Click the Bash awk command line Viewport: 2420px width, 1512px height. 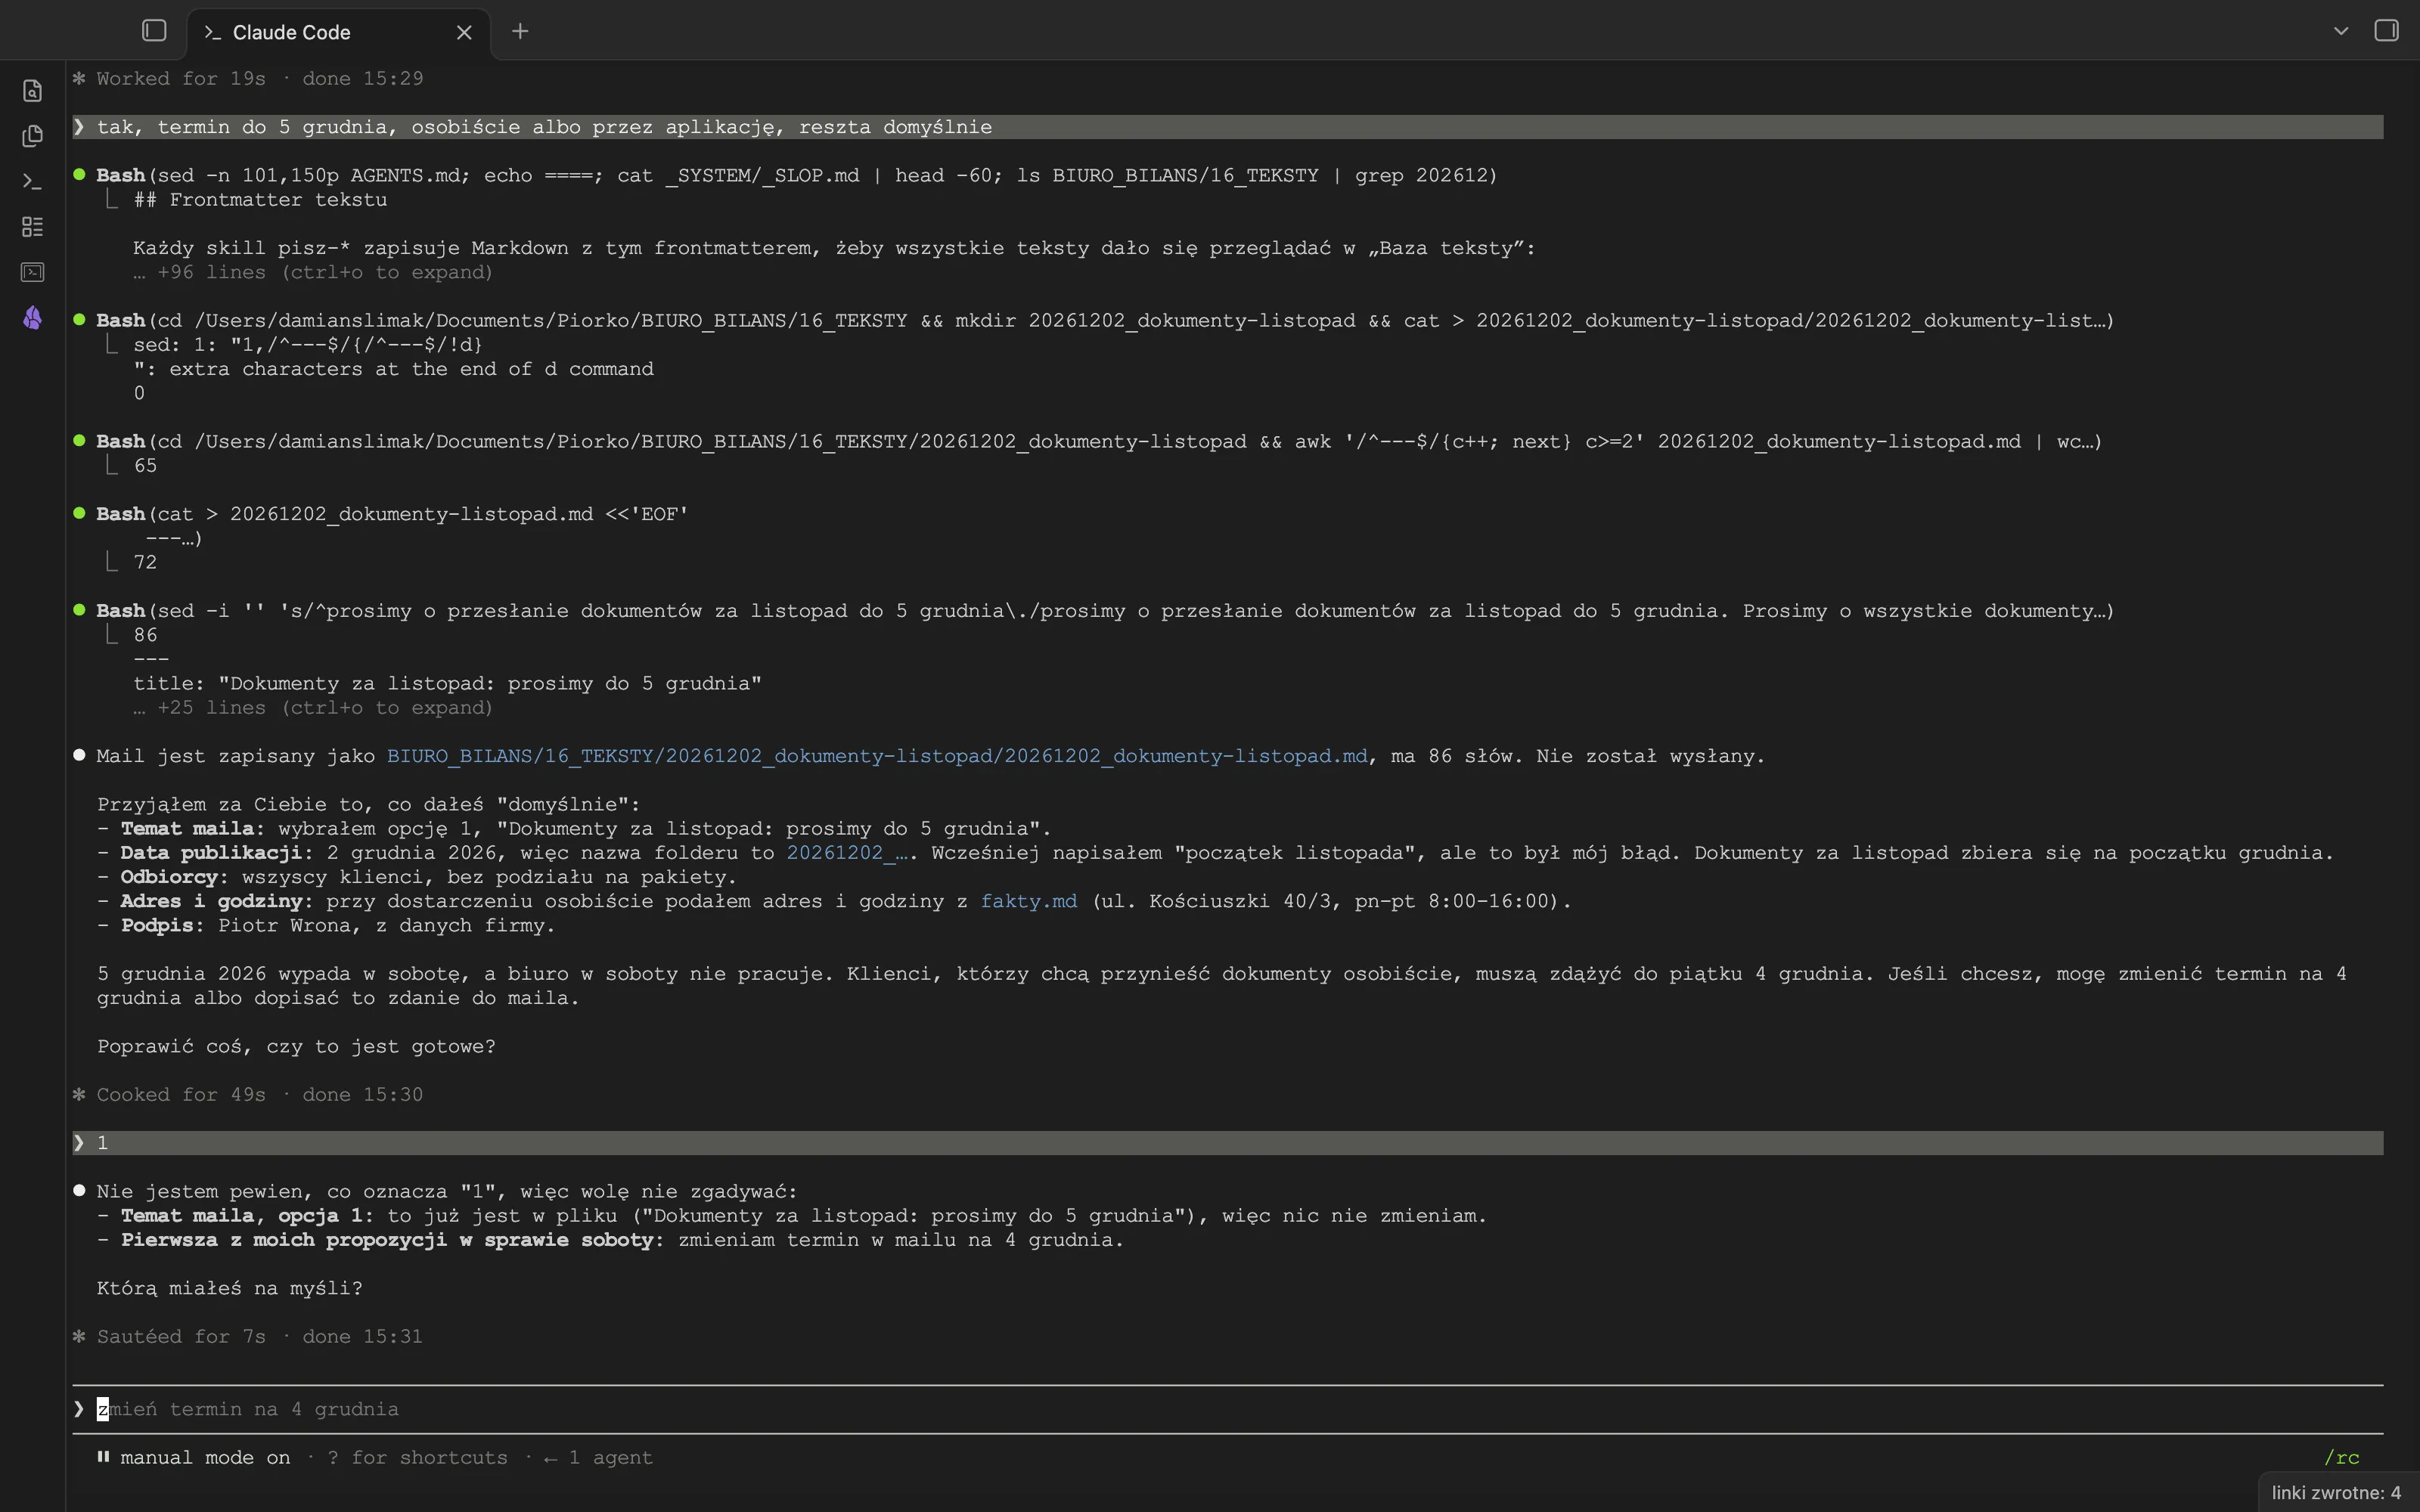[x=1099, y=442]
